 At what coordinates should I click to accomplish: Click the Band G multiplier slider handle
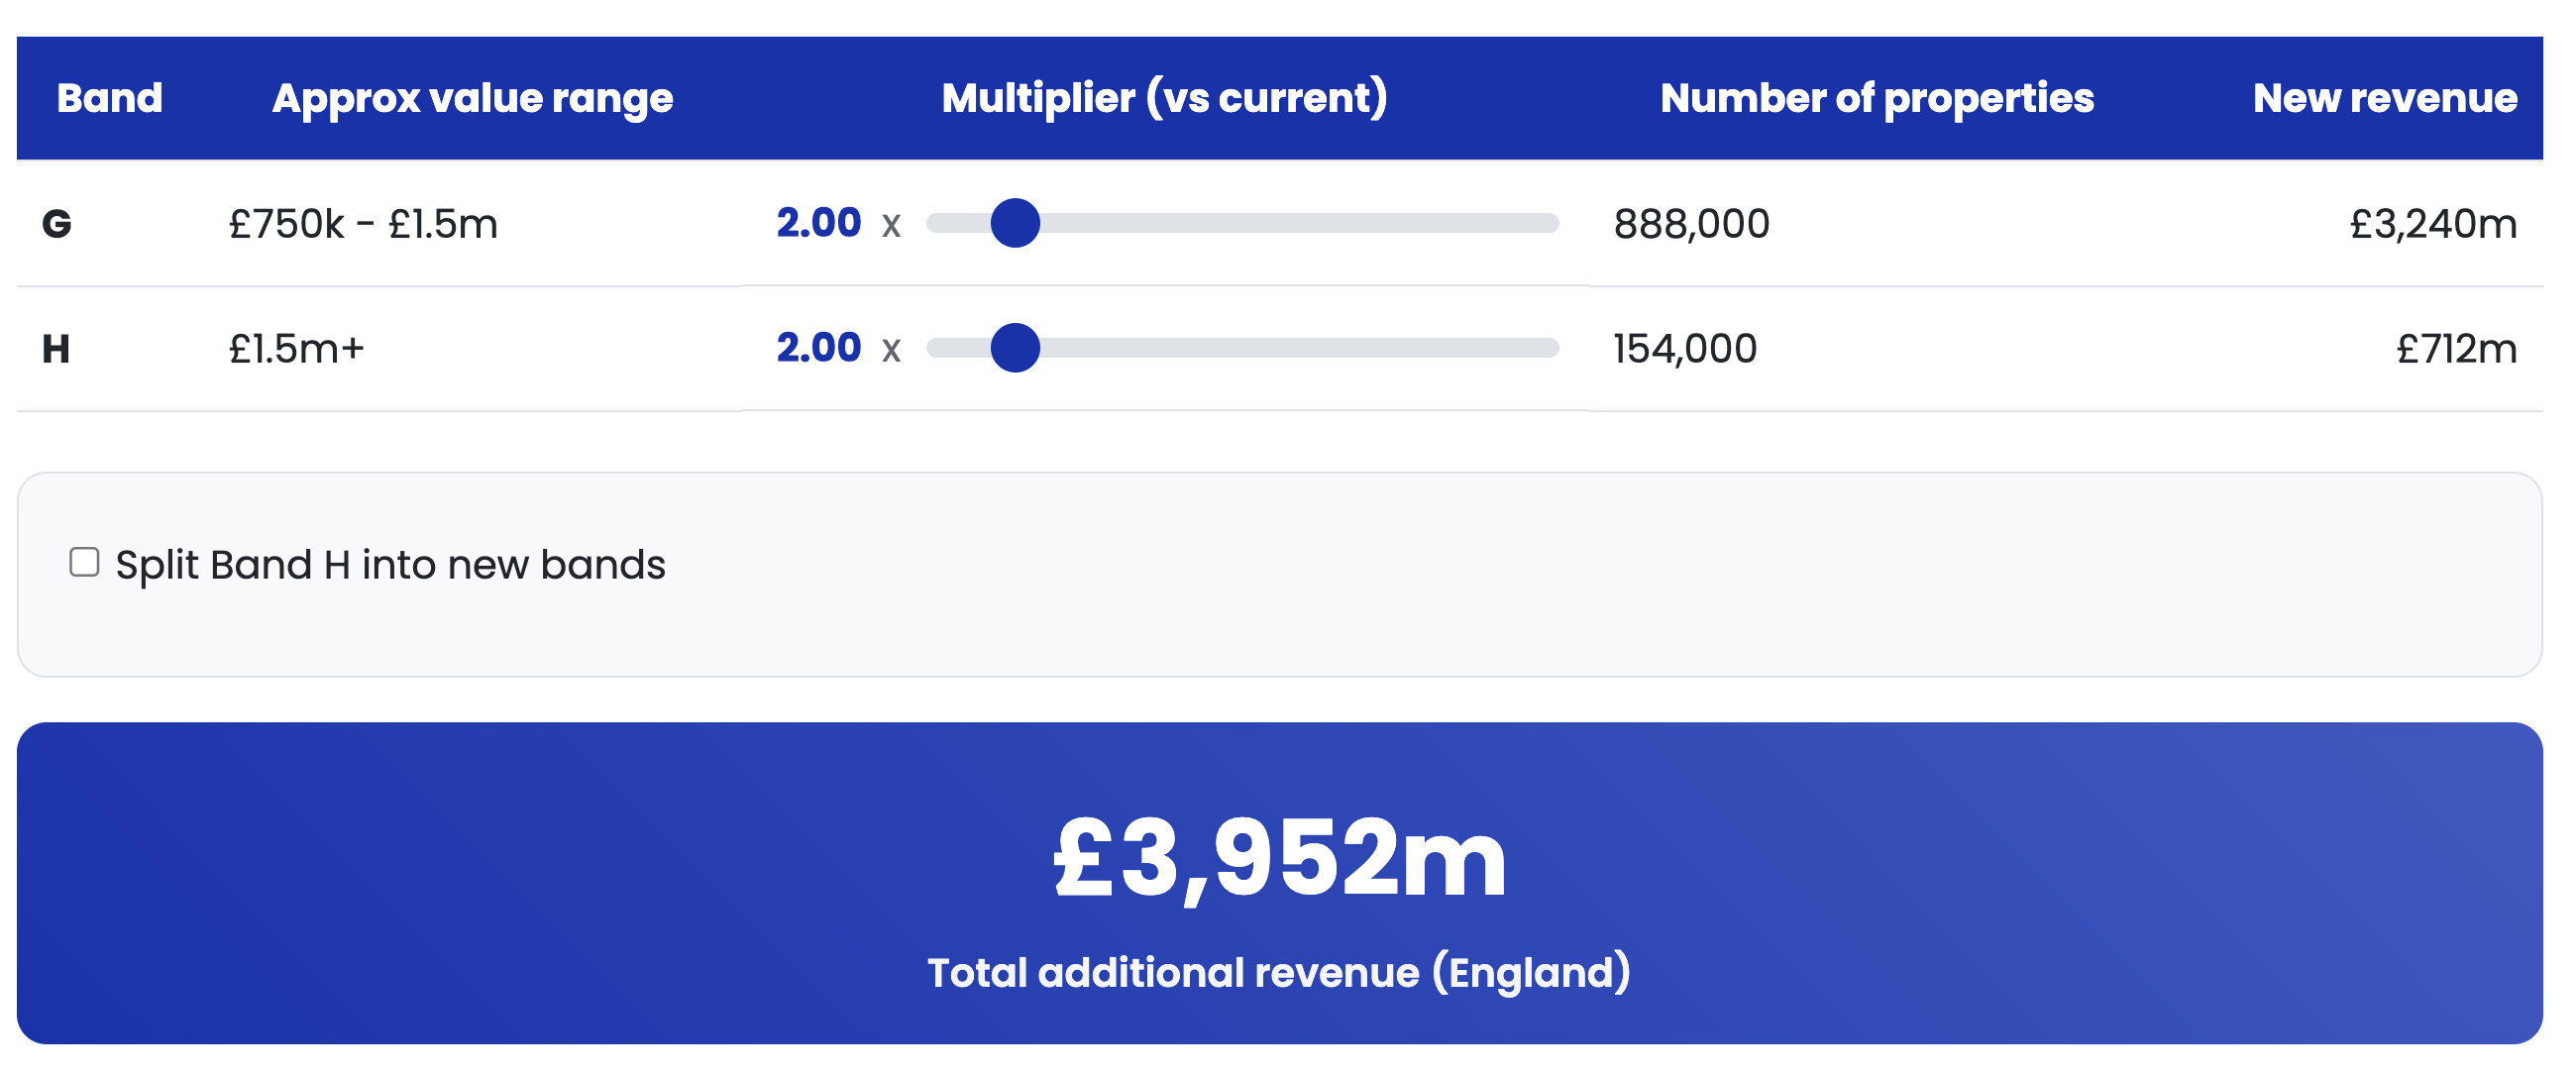pos(1015,223)
